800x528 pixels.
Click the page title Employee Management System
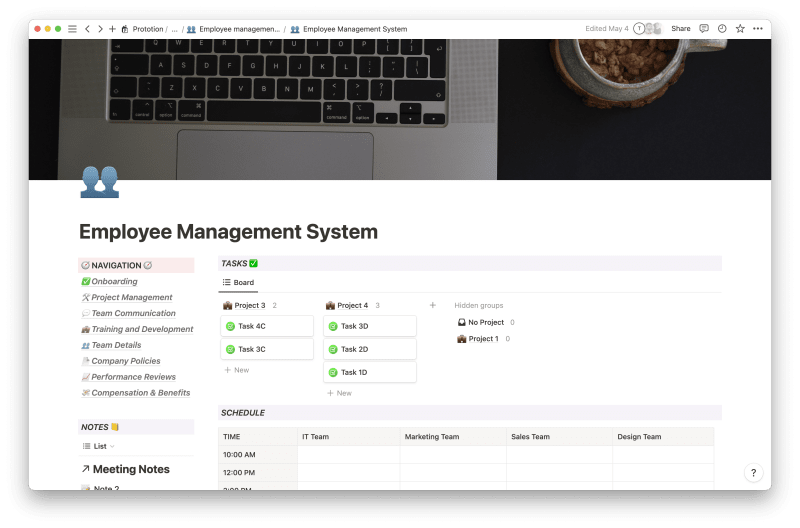(228, 232)
